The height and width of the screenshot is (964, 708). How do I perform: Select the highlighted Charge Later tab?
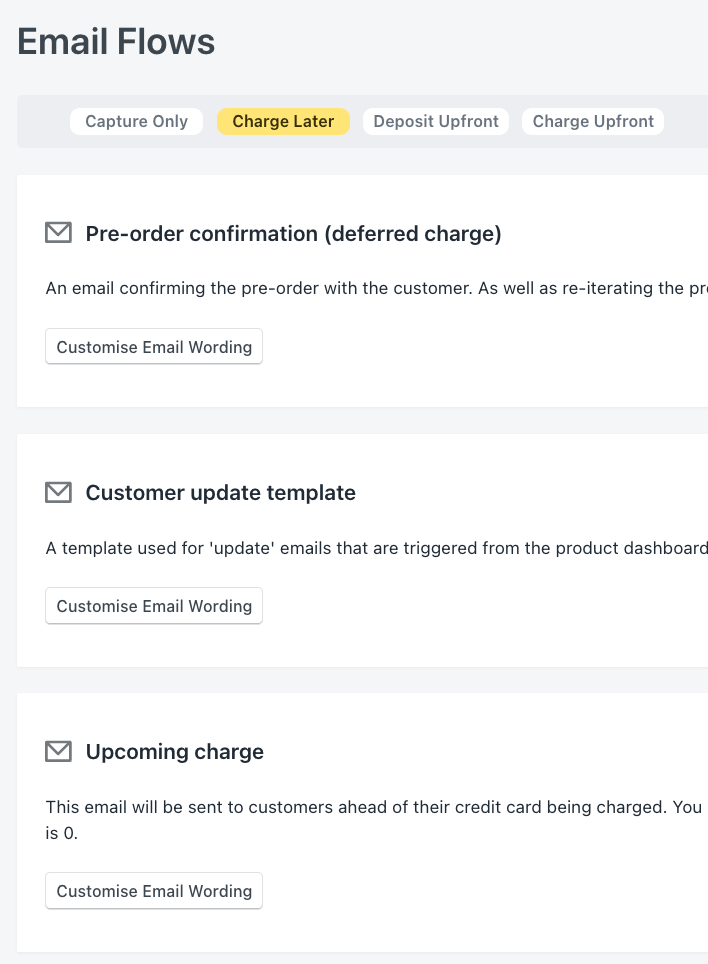[283, 121]
